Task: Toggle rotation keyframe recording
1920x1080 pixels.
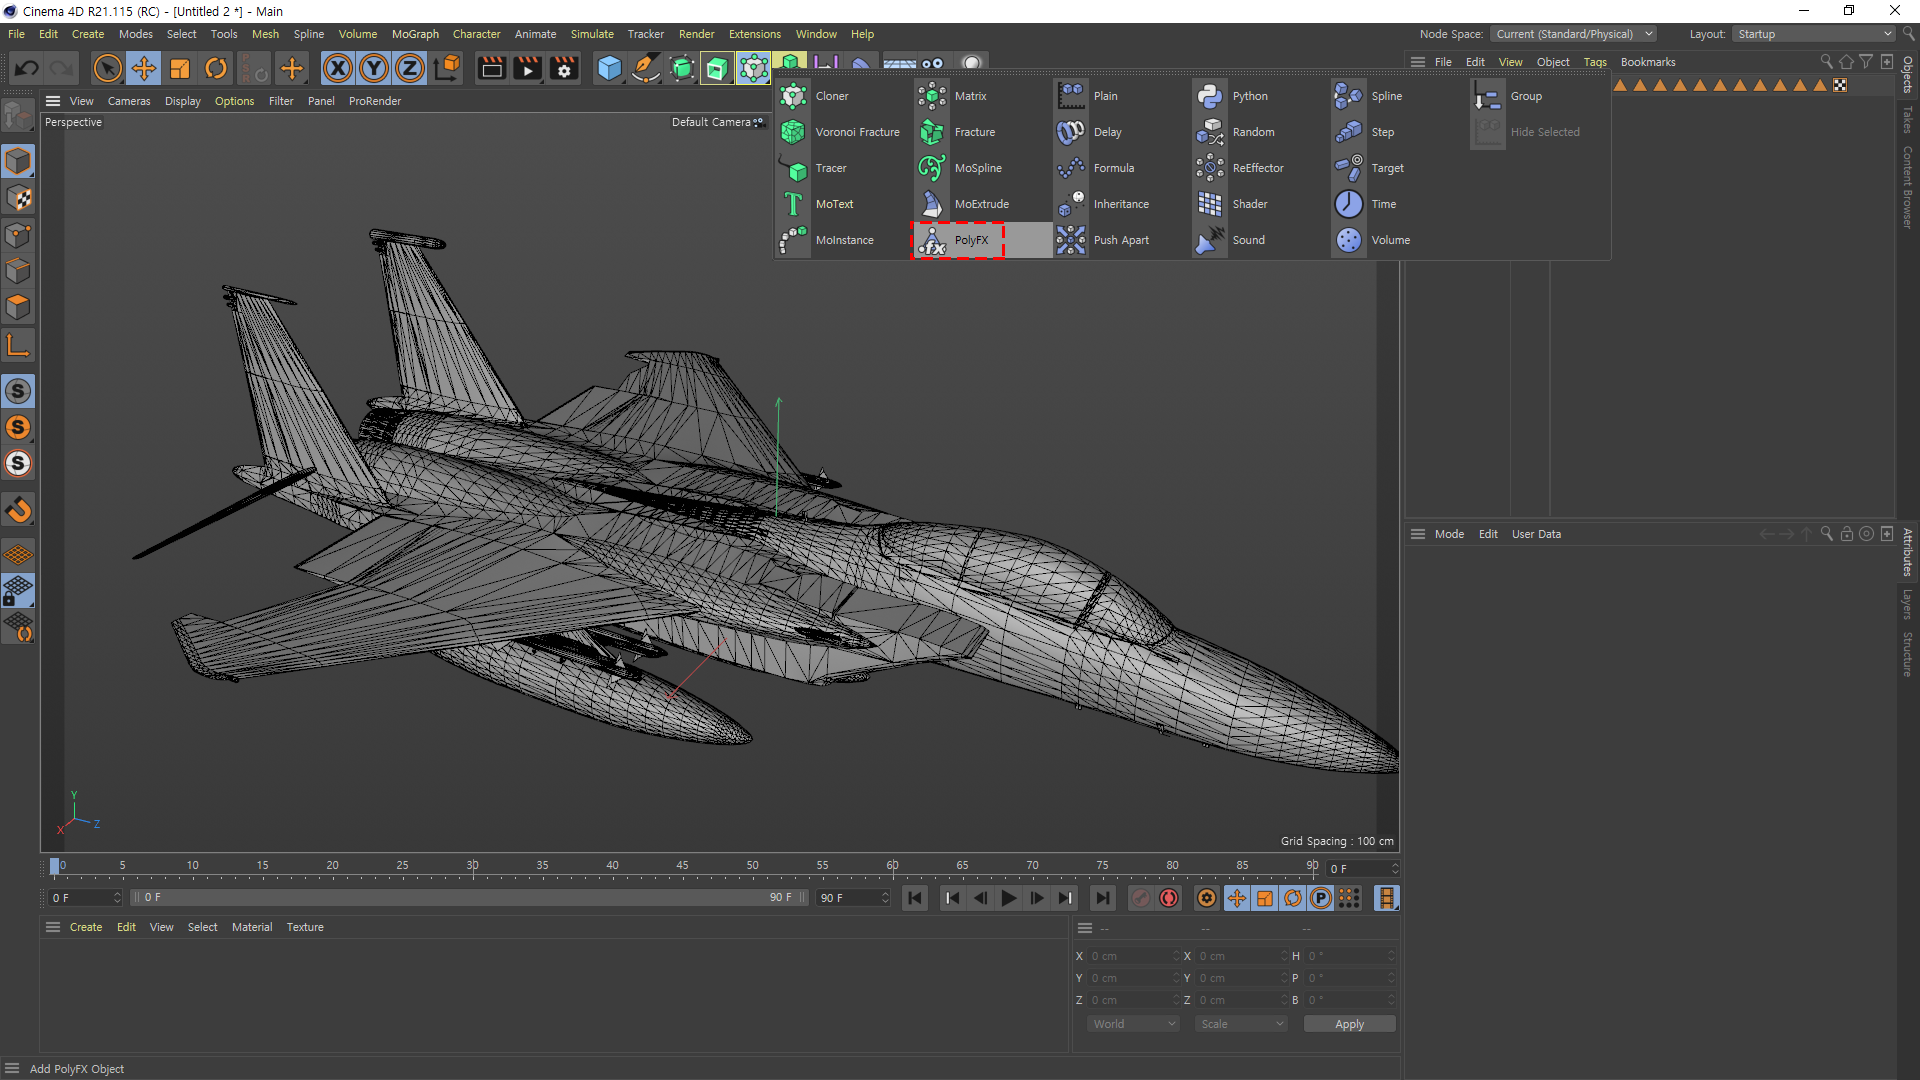Action: 1293,898
